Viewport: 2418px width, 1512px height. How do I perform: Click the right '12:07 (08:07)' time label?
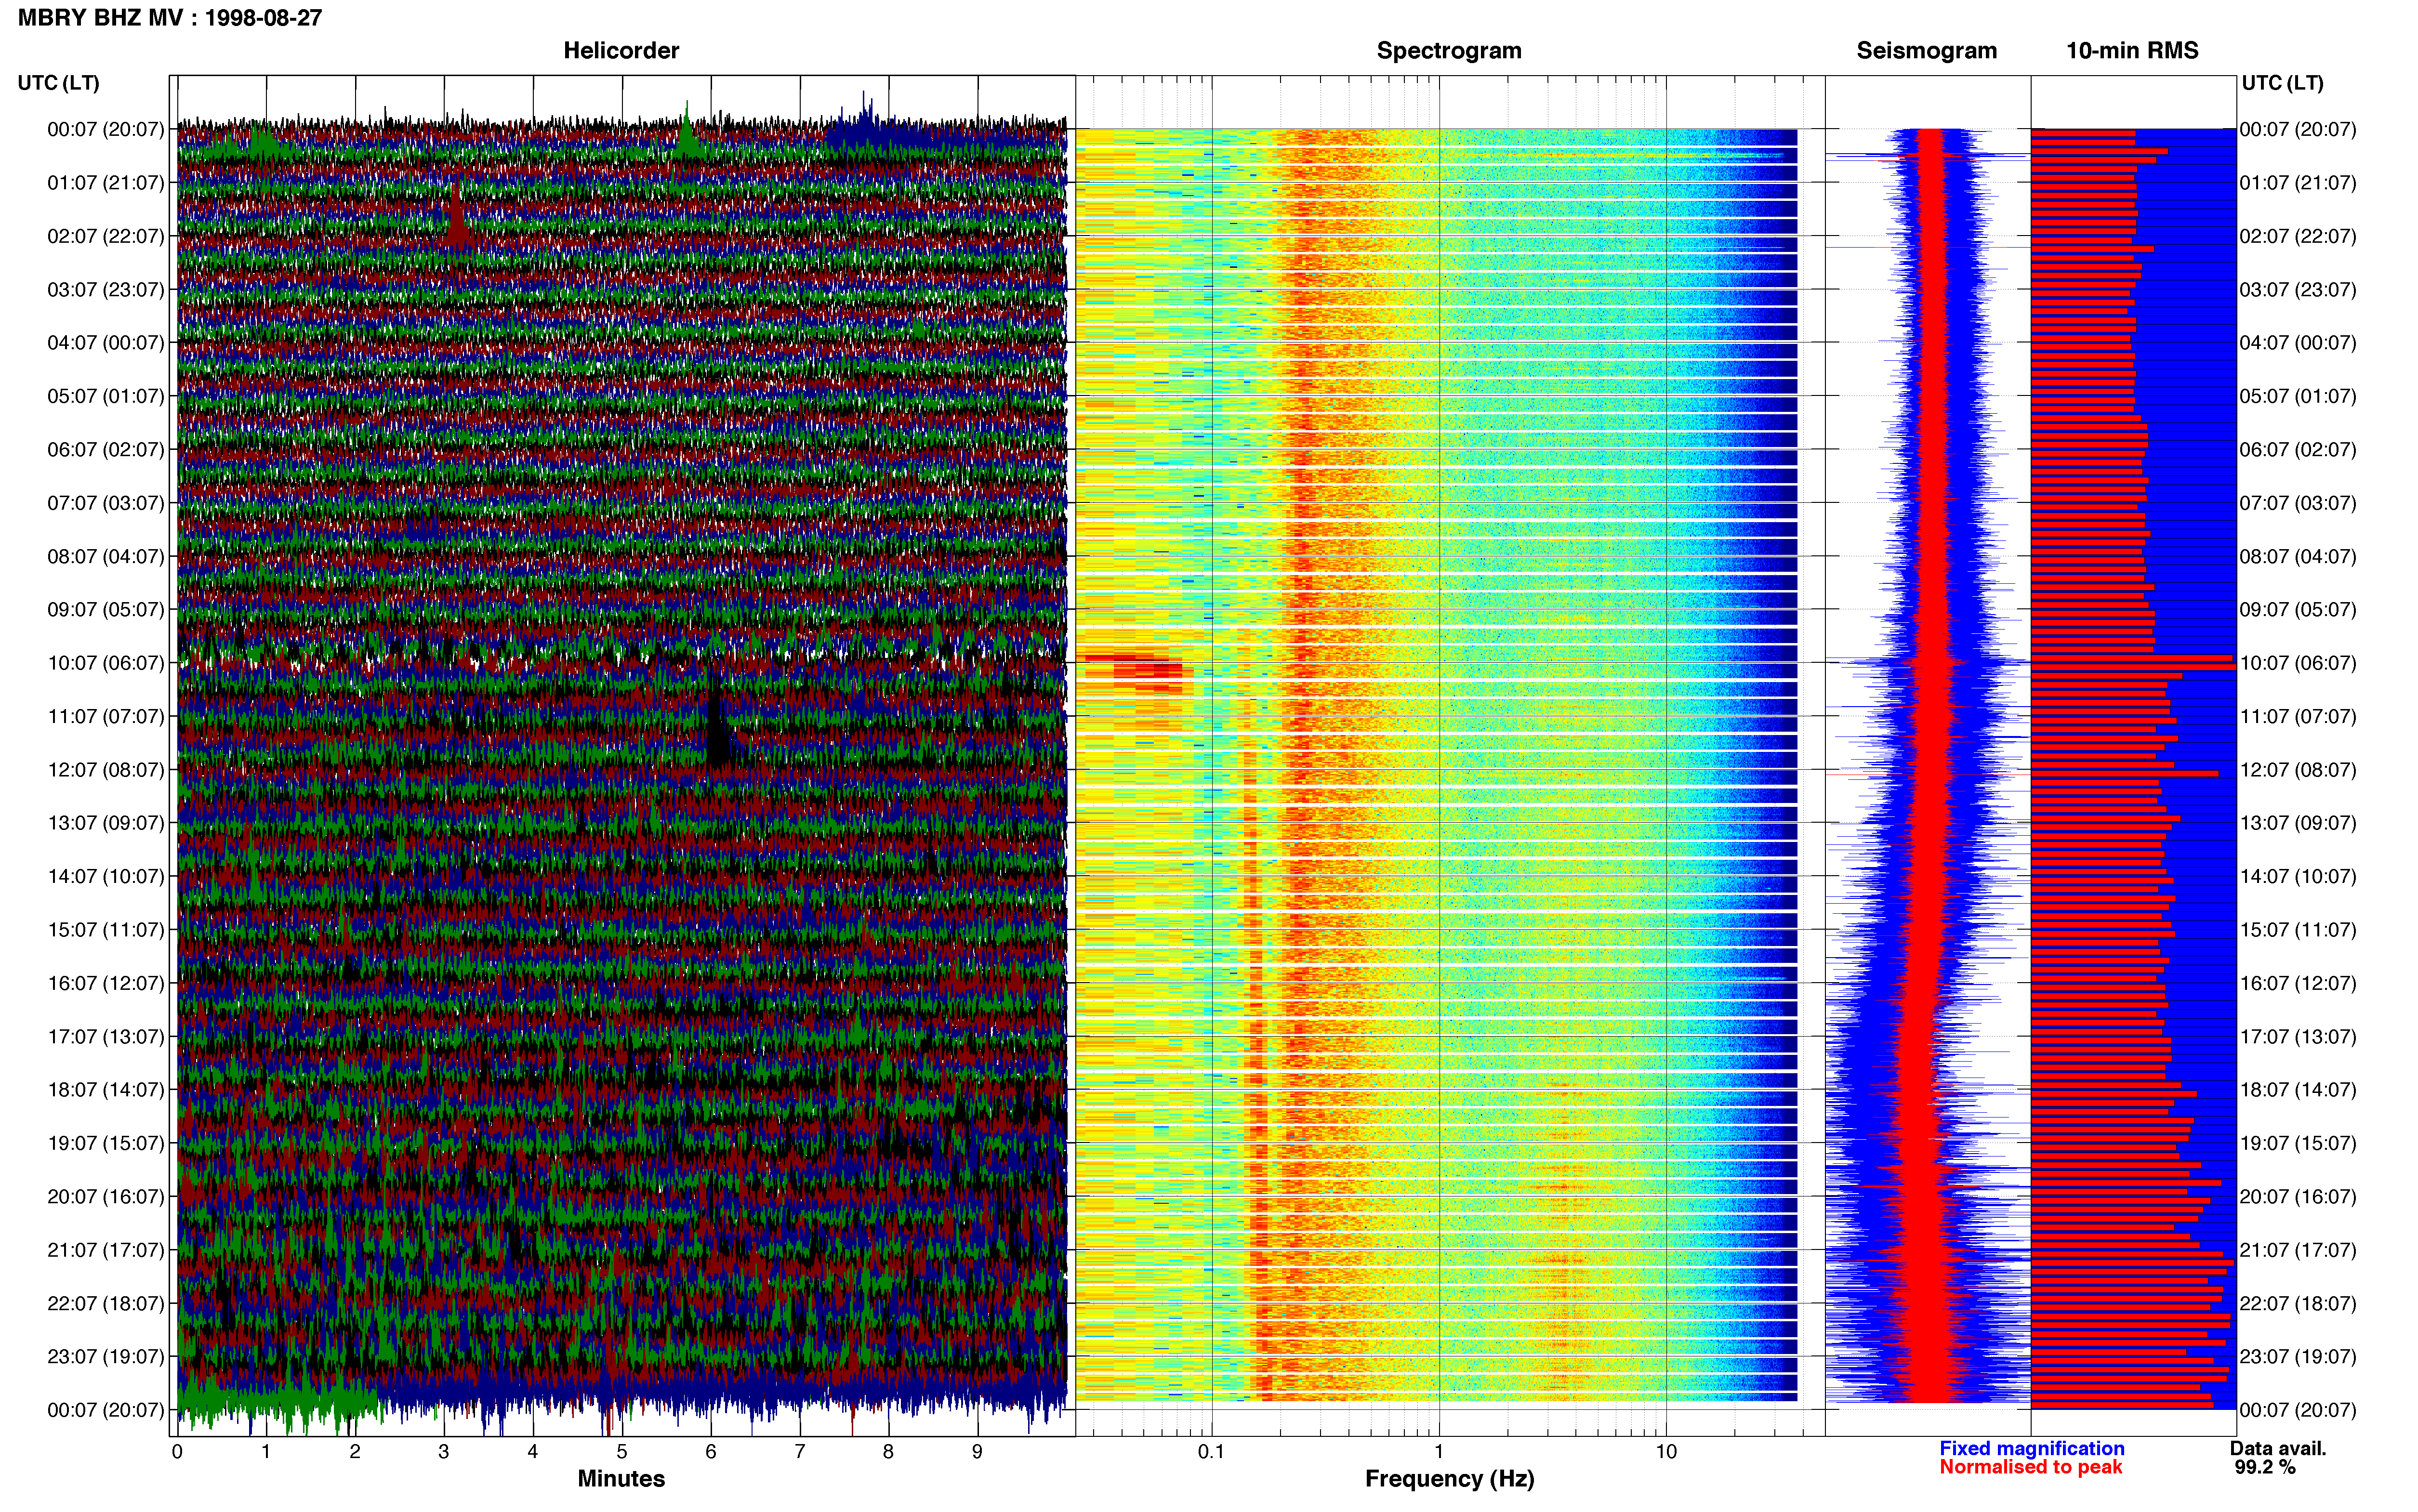click(2298, 770)
